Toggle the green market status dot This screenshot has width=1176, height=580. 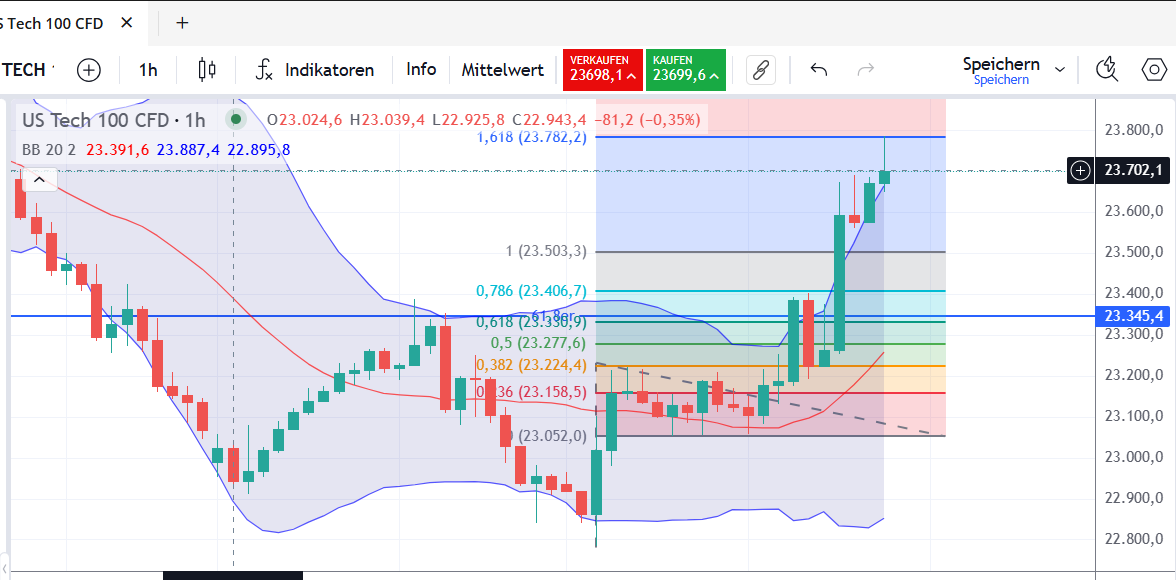236,120
